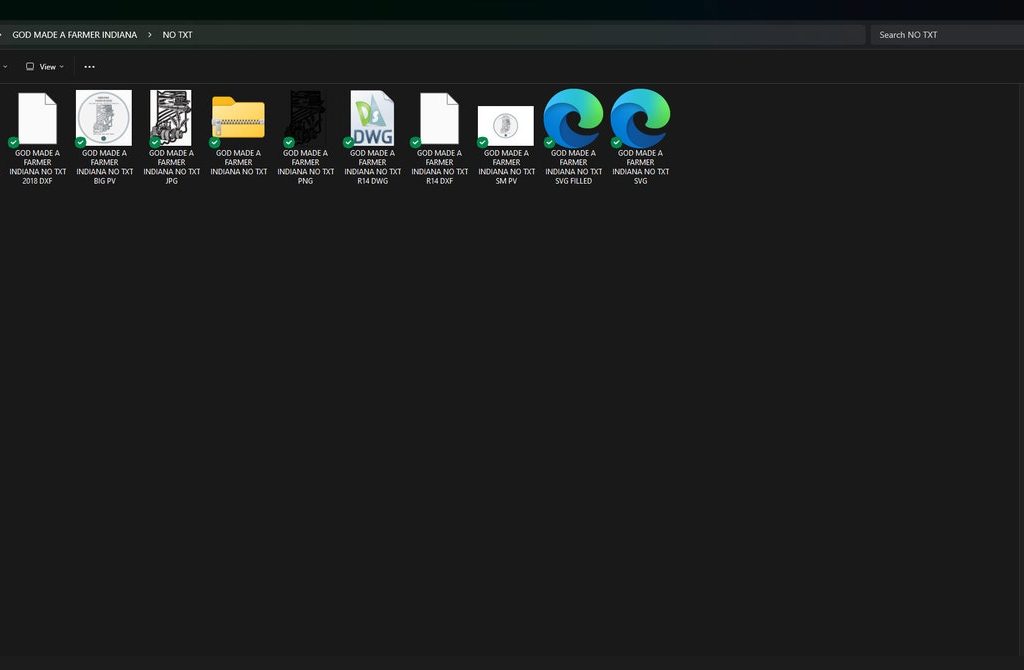Expand the chevron before NO TXT breadcrumb
The width and height of the screenshot is (1024, 670).
tap(150, 35)
